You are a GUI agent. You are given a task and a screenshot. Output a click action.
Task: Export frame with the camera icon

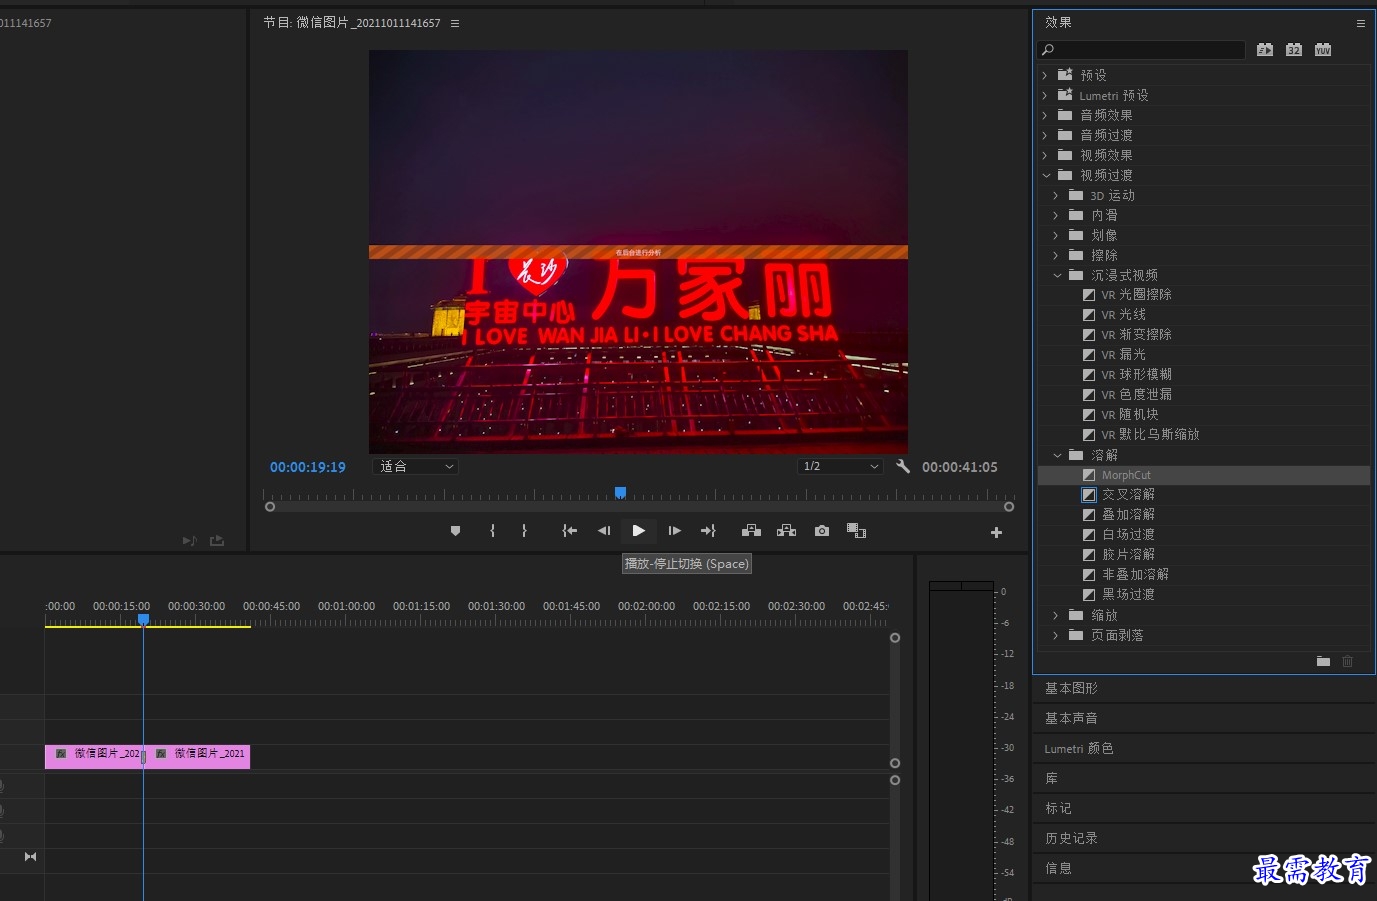click(x=822, y=531)
